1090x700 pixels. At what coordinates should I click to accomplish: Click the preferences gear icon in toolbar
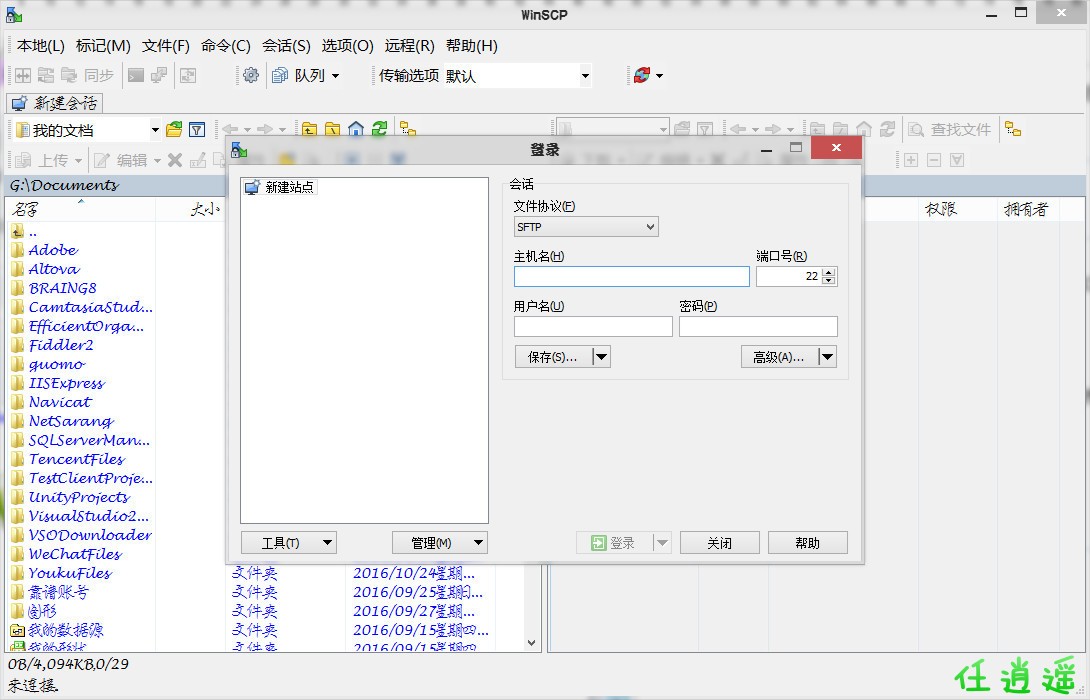[x=251, y=75]
